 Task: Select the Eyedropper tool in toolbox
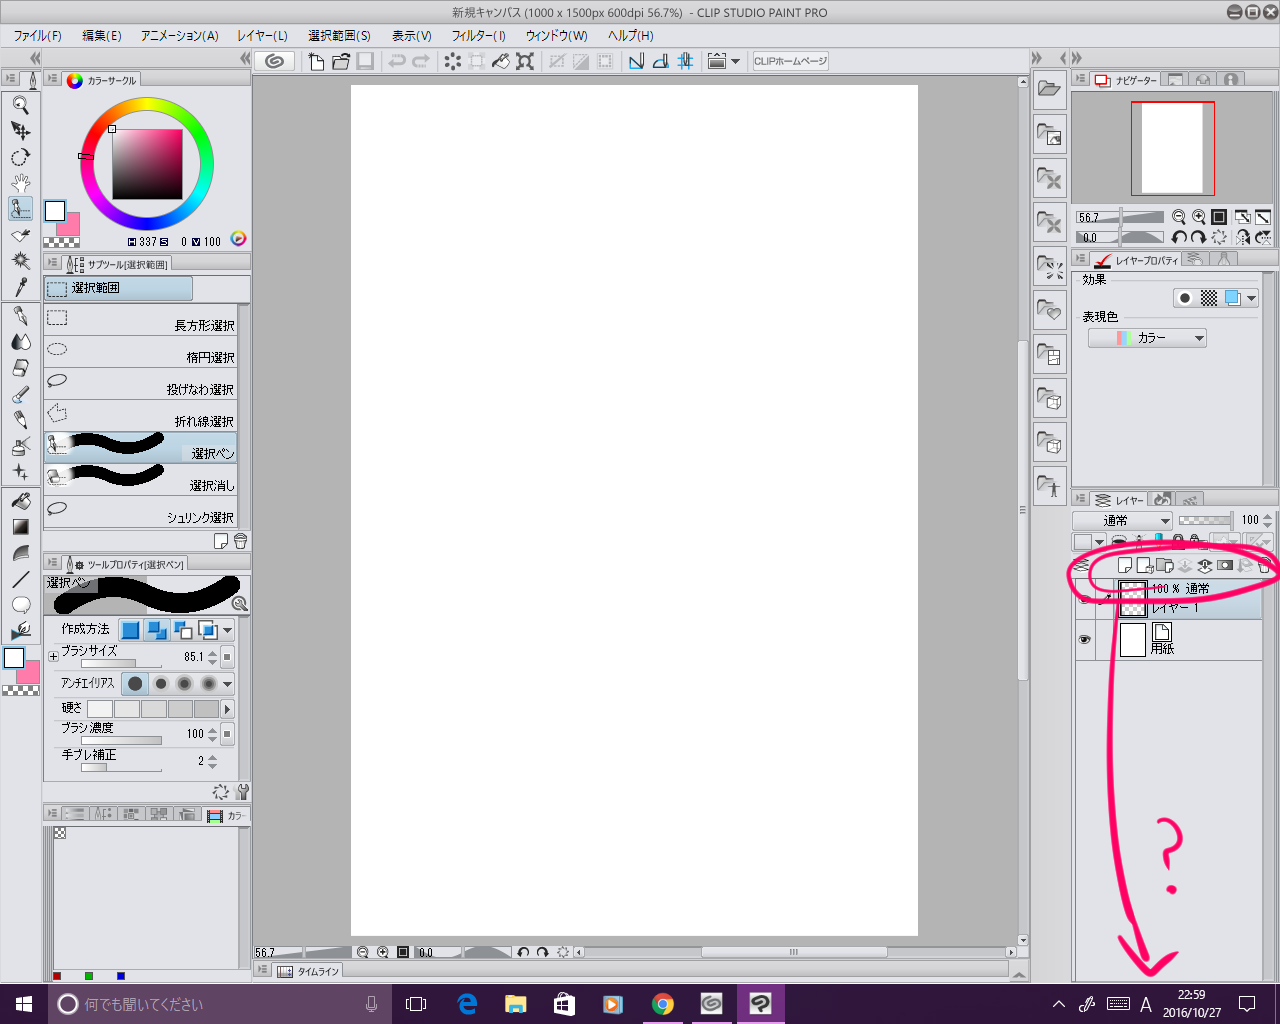point(20,287)
